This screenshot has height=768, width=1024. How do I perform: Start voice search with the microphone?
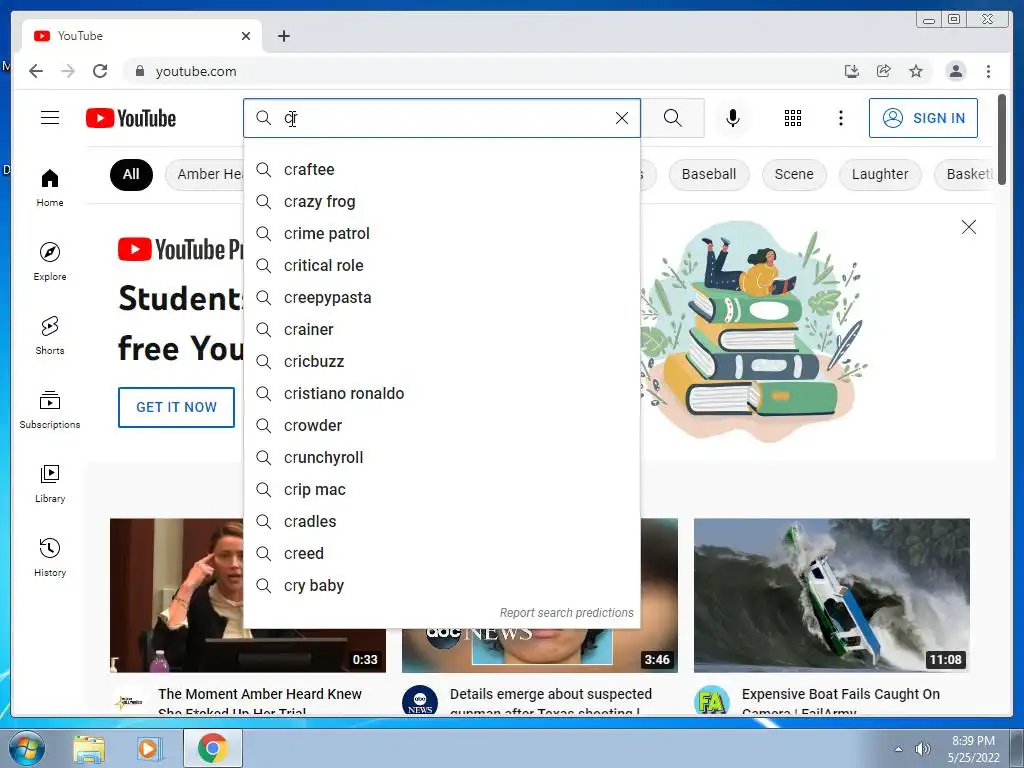pyautogui.click(x=733, y=118)
